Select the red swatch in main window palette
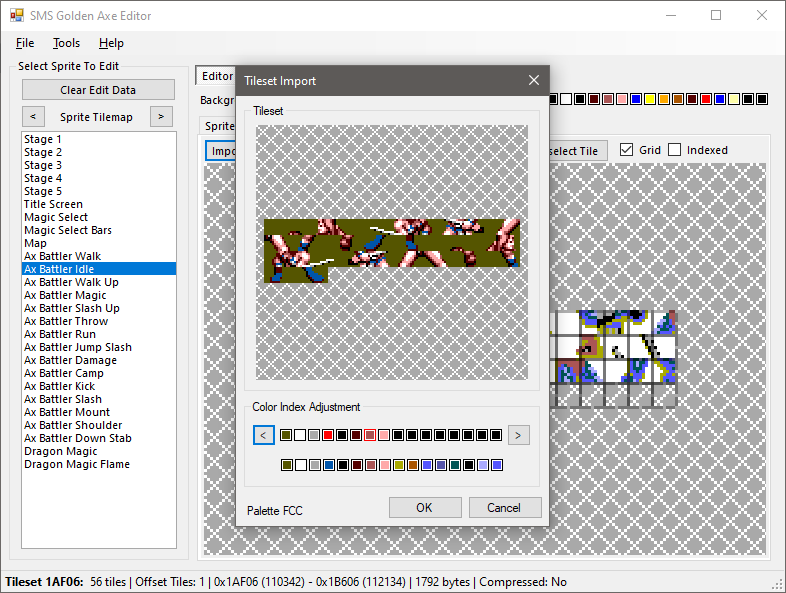The width and height of the screenshot is (786, 593). (x=706, y=99)
